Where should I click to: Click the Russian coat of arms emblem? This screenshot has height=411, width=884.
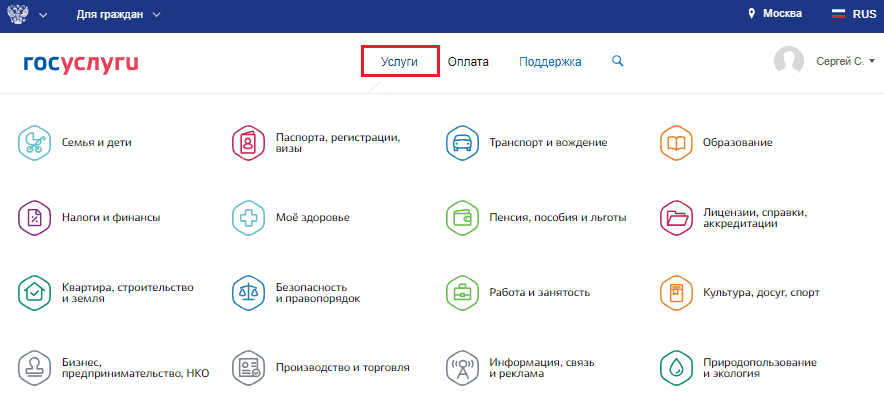18,14
